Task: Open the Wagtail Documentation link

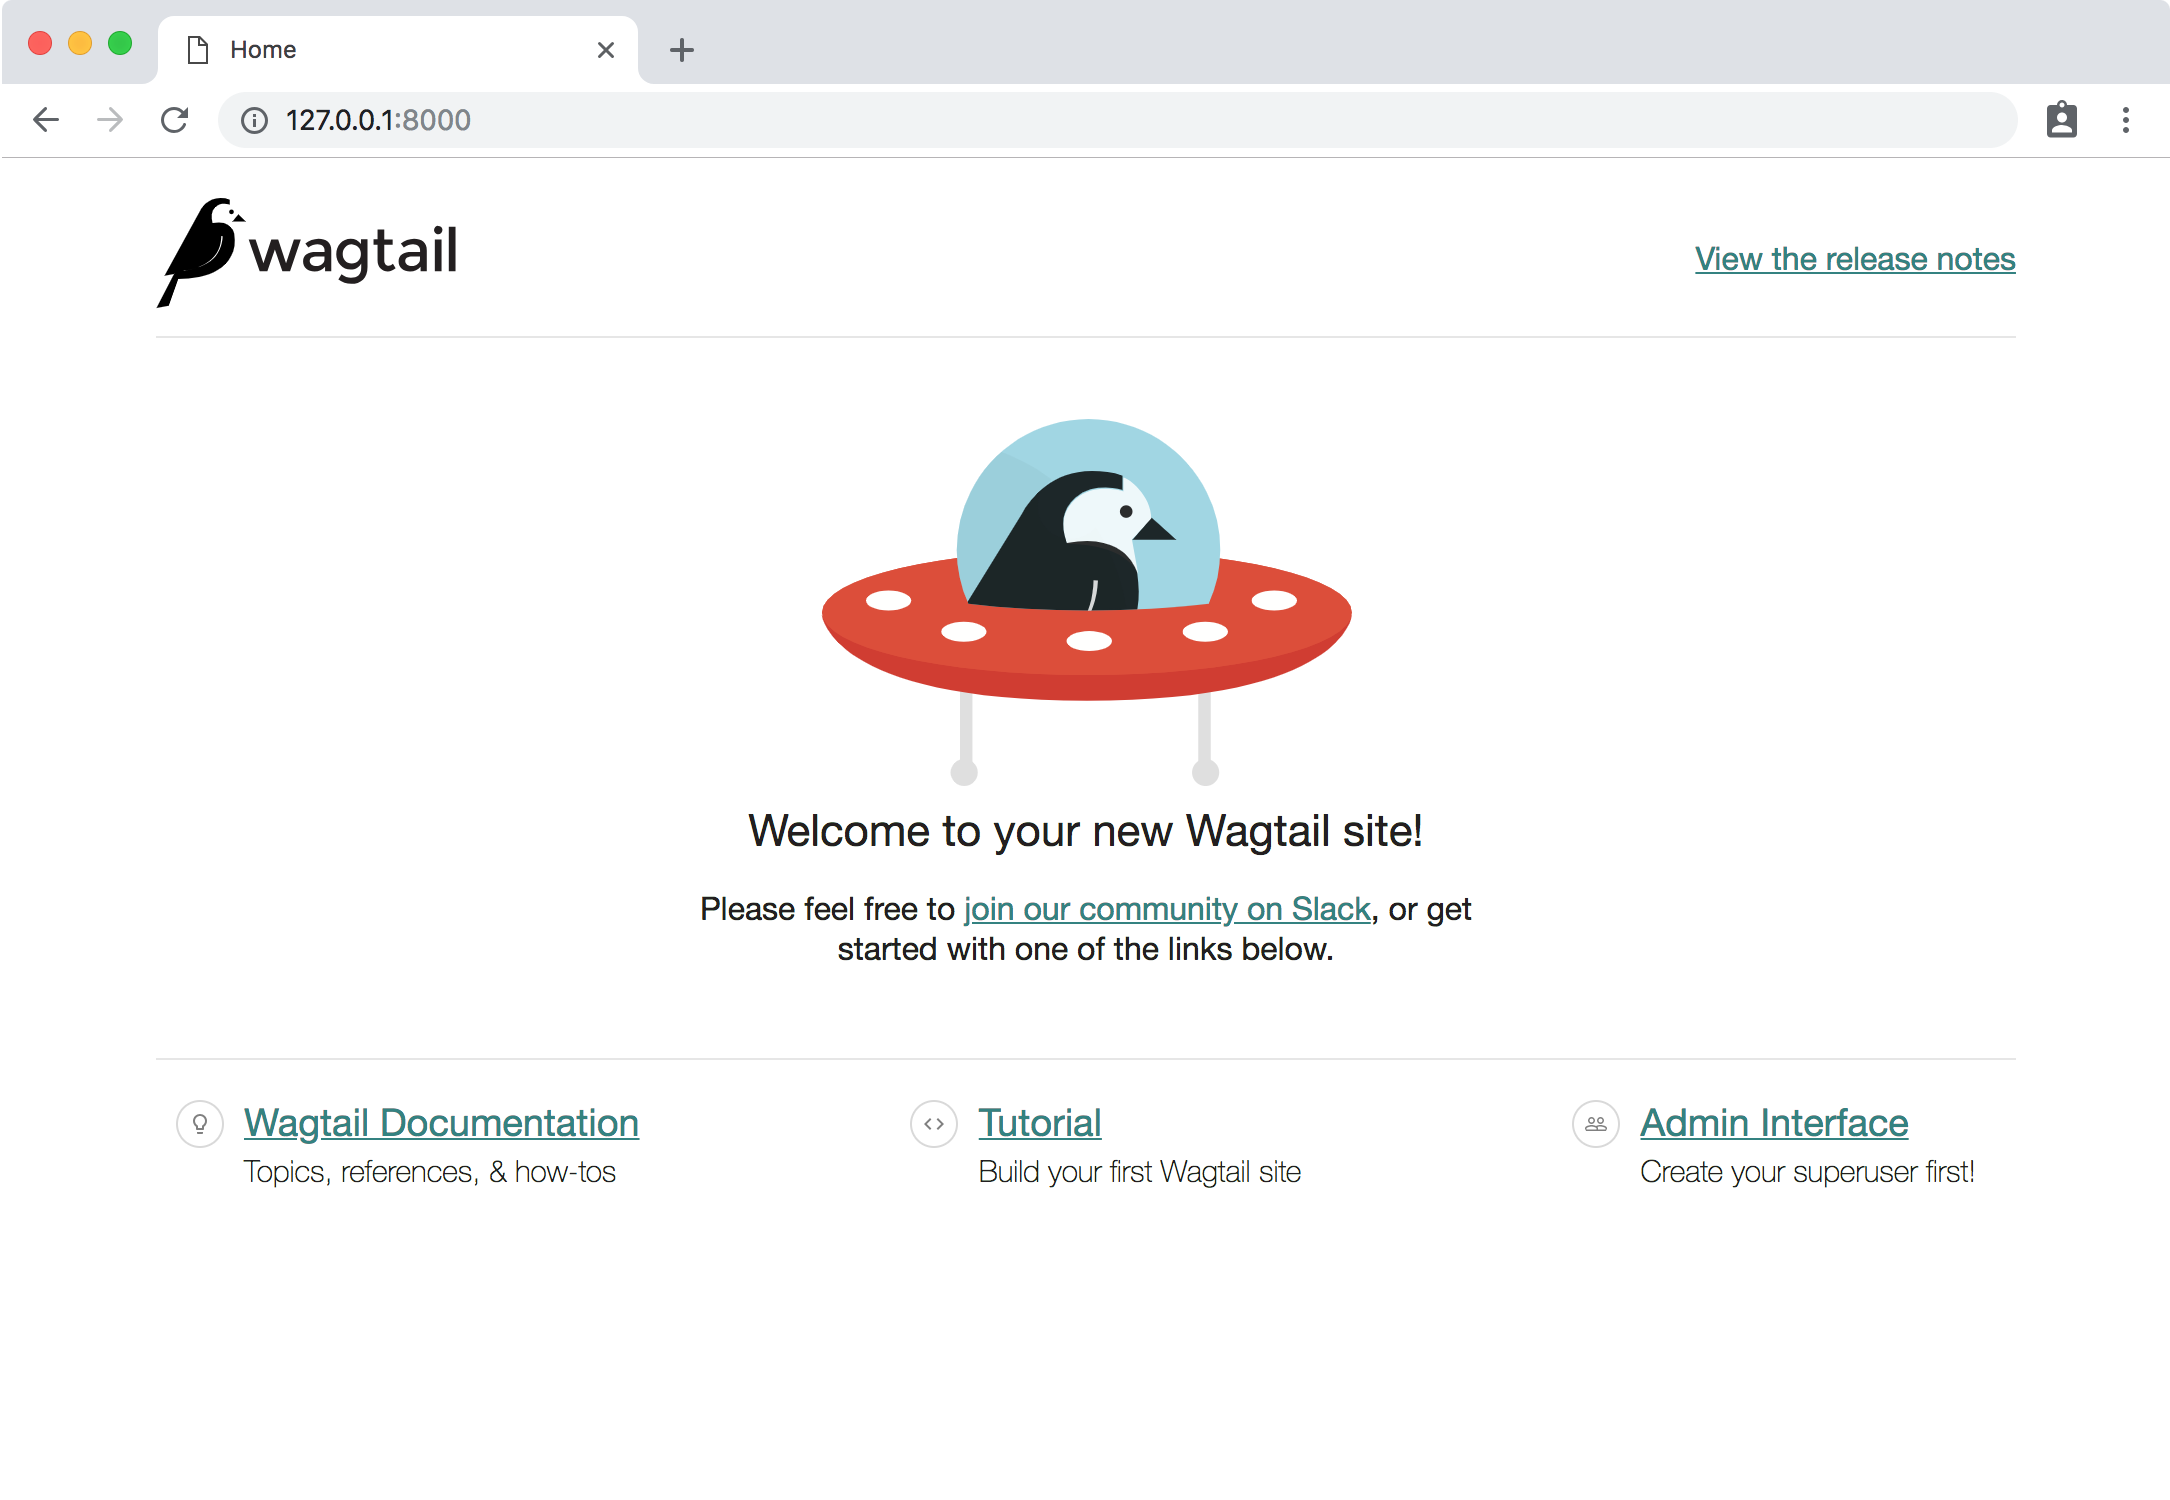Action: 441,1123
